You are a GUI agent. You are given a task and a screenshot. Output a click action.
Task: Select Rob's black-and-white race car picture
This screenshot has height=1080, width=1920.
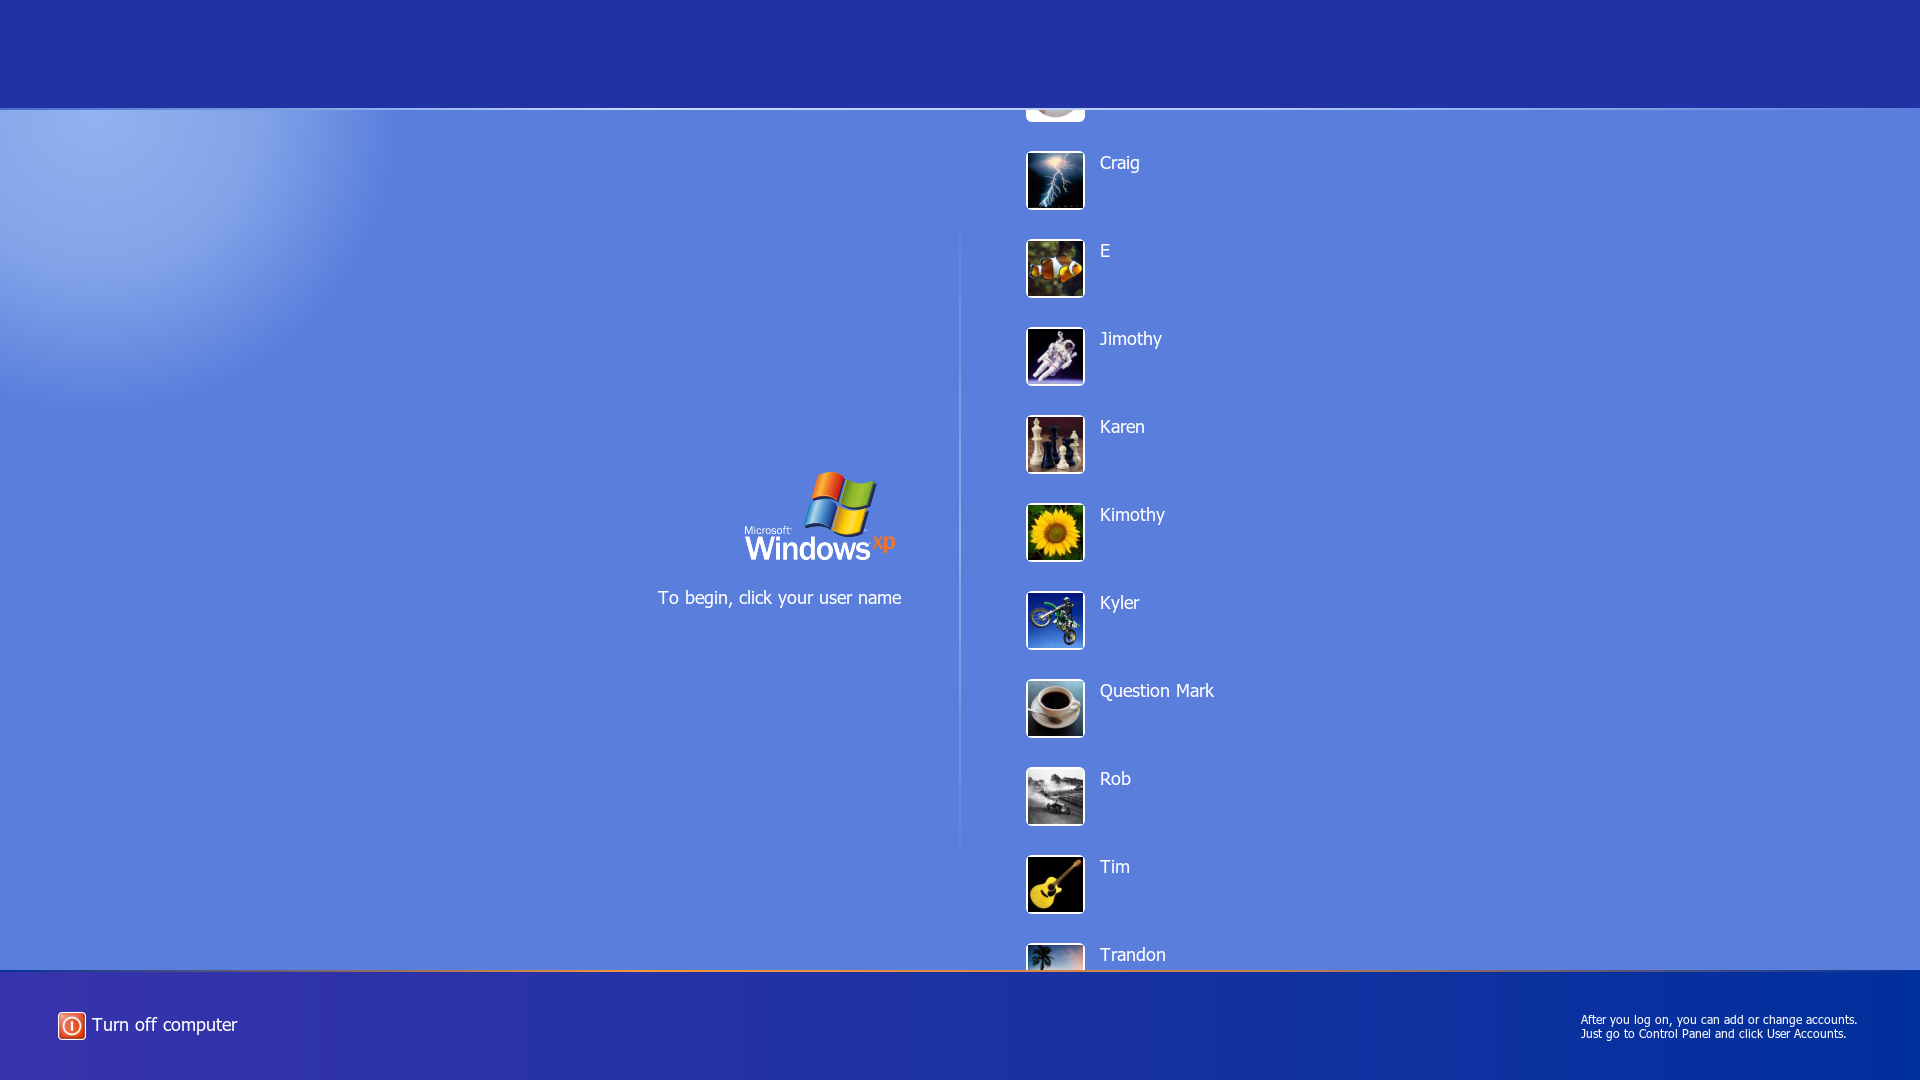(1055, 796)
